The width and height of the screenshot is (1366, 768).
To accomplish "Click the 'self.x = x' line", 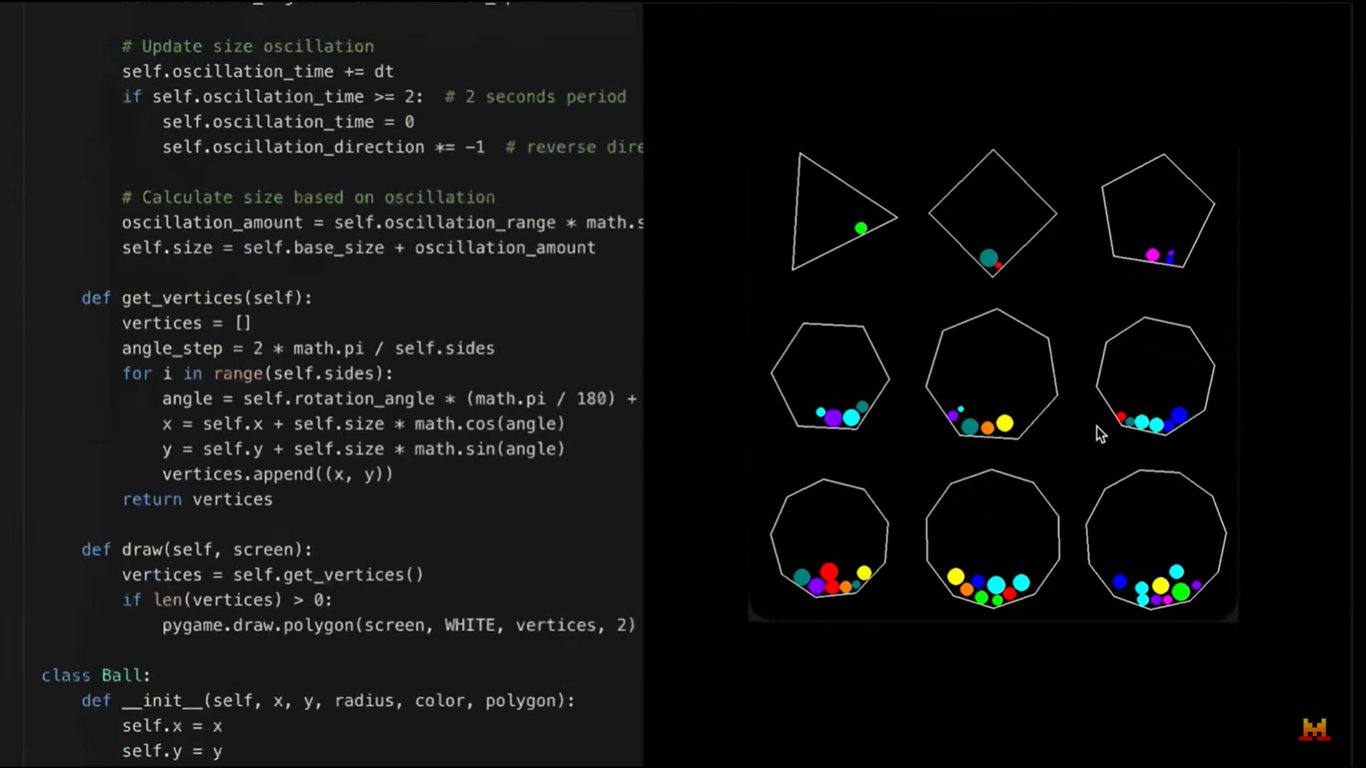I will [x=172, y=726].
